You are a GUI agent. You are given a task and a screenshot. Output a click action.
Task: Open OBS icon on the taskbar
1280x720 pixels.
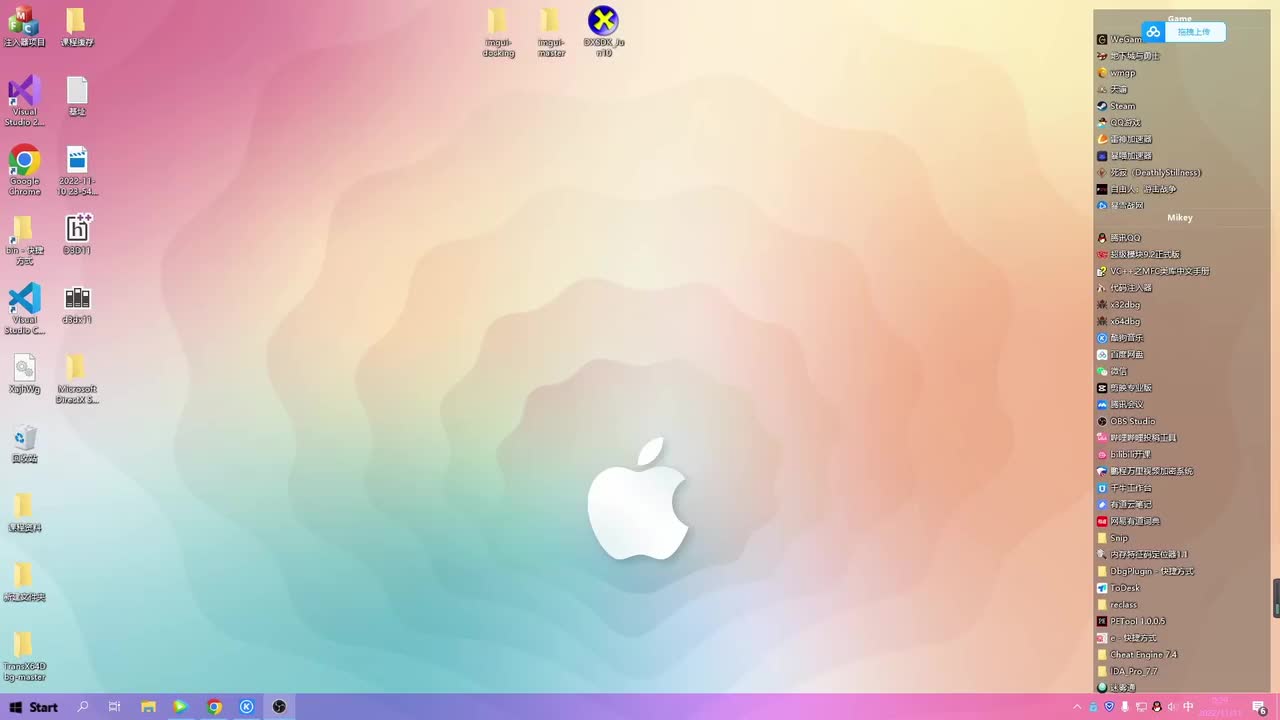coord(279,707)
